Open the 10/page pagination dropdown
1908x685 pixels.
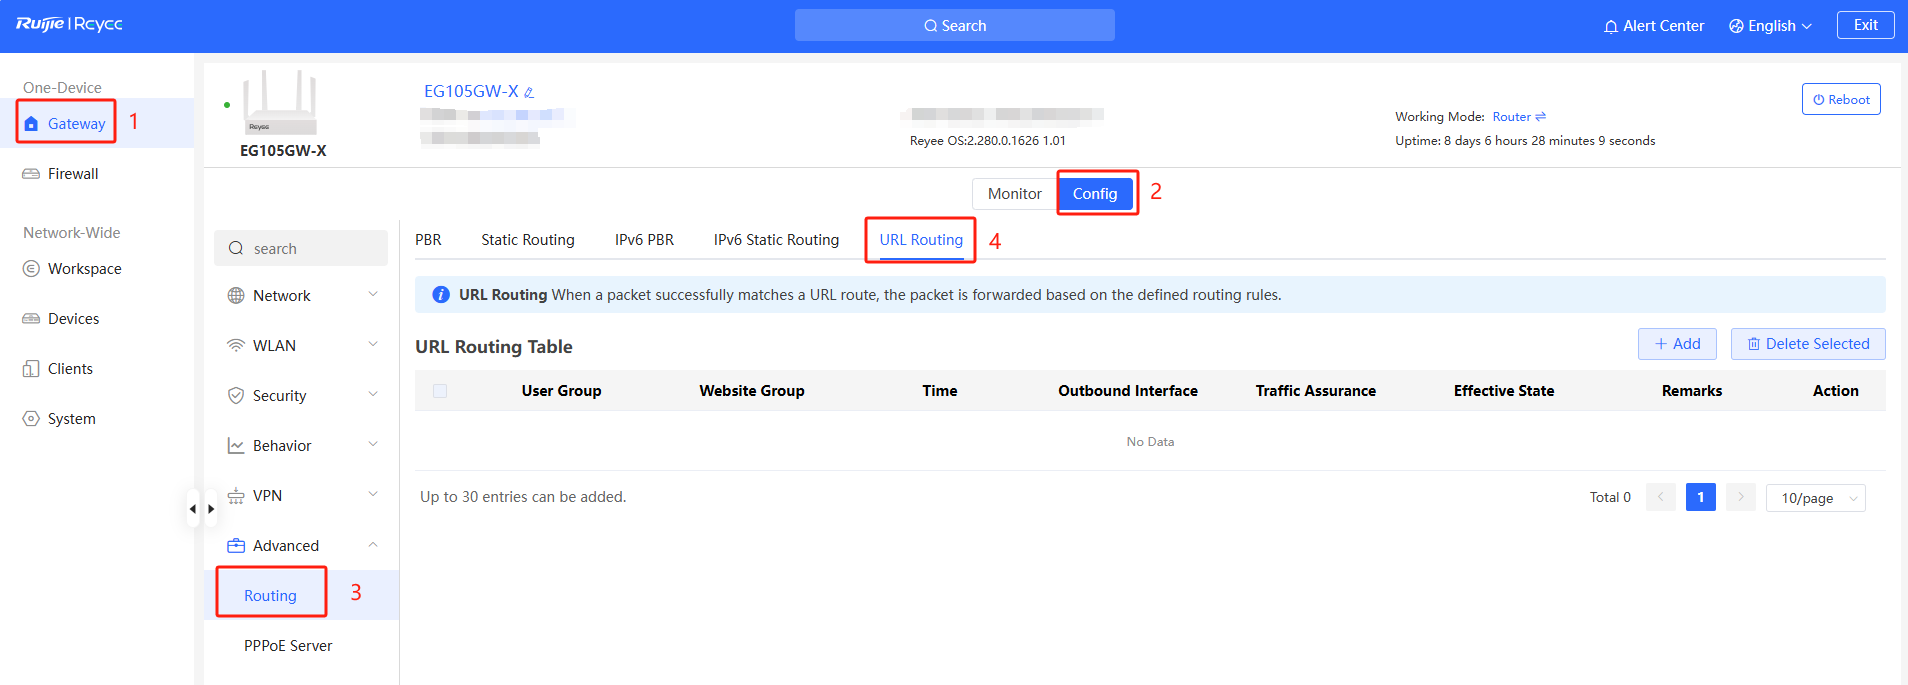click(x=1815, y=498)
